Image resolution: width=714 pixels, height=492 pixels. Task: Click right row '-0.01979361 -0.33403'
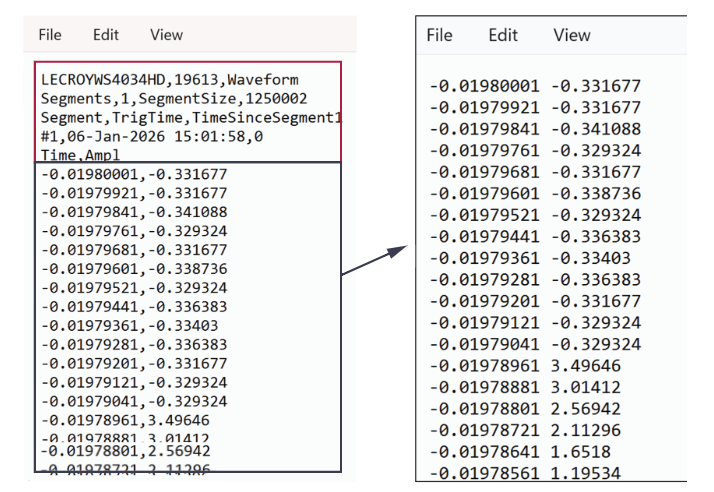point(530,258)
